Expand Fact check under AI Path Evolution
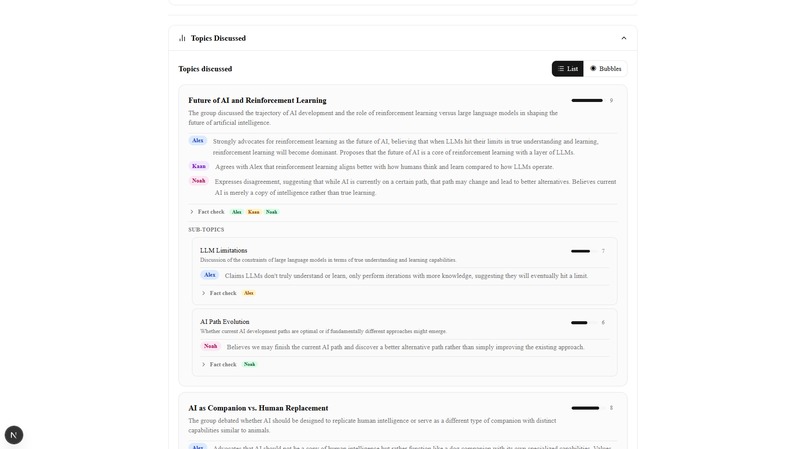Screen dimensions: 806x449 pyautogui.click(x=219, y=365)
